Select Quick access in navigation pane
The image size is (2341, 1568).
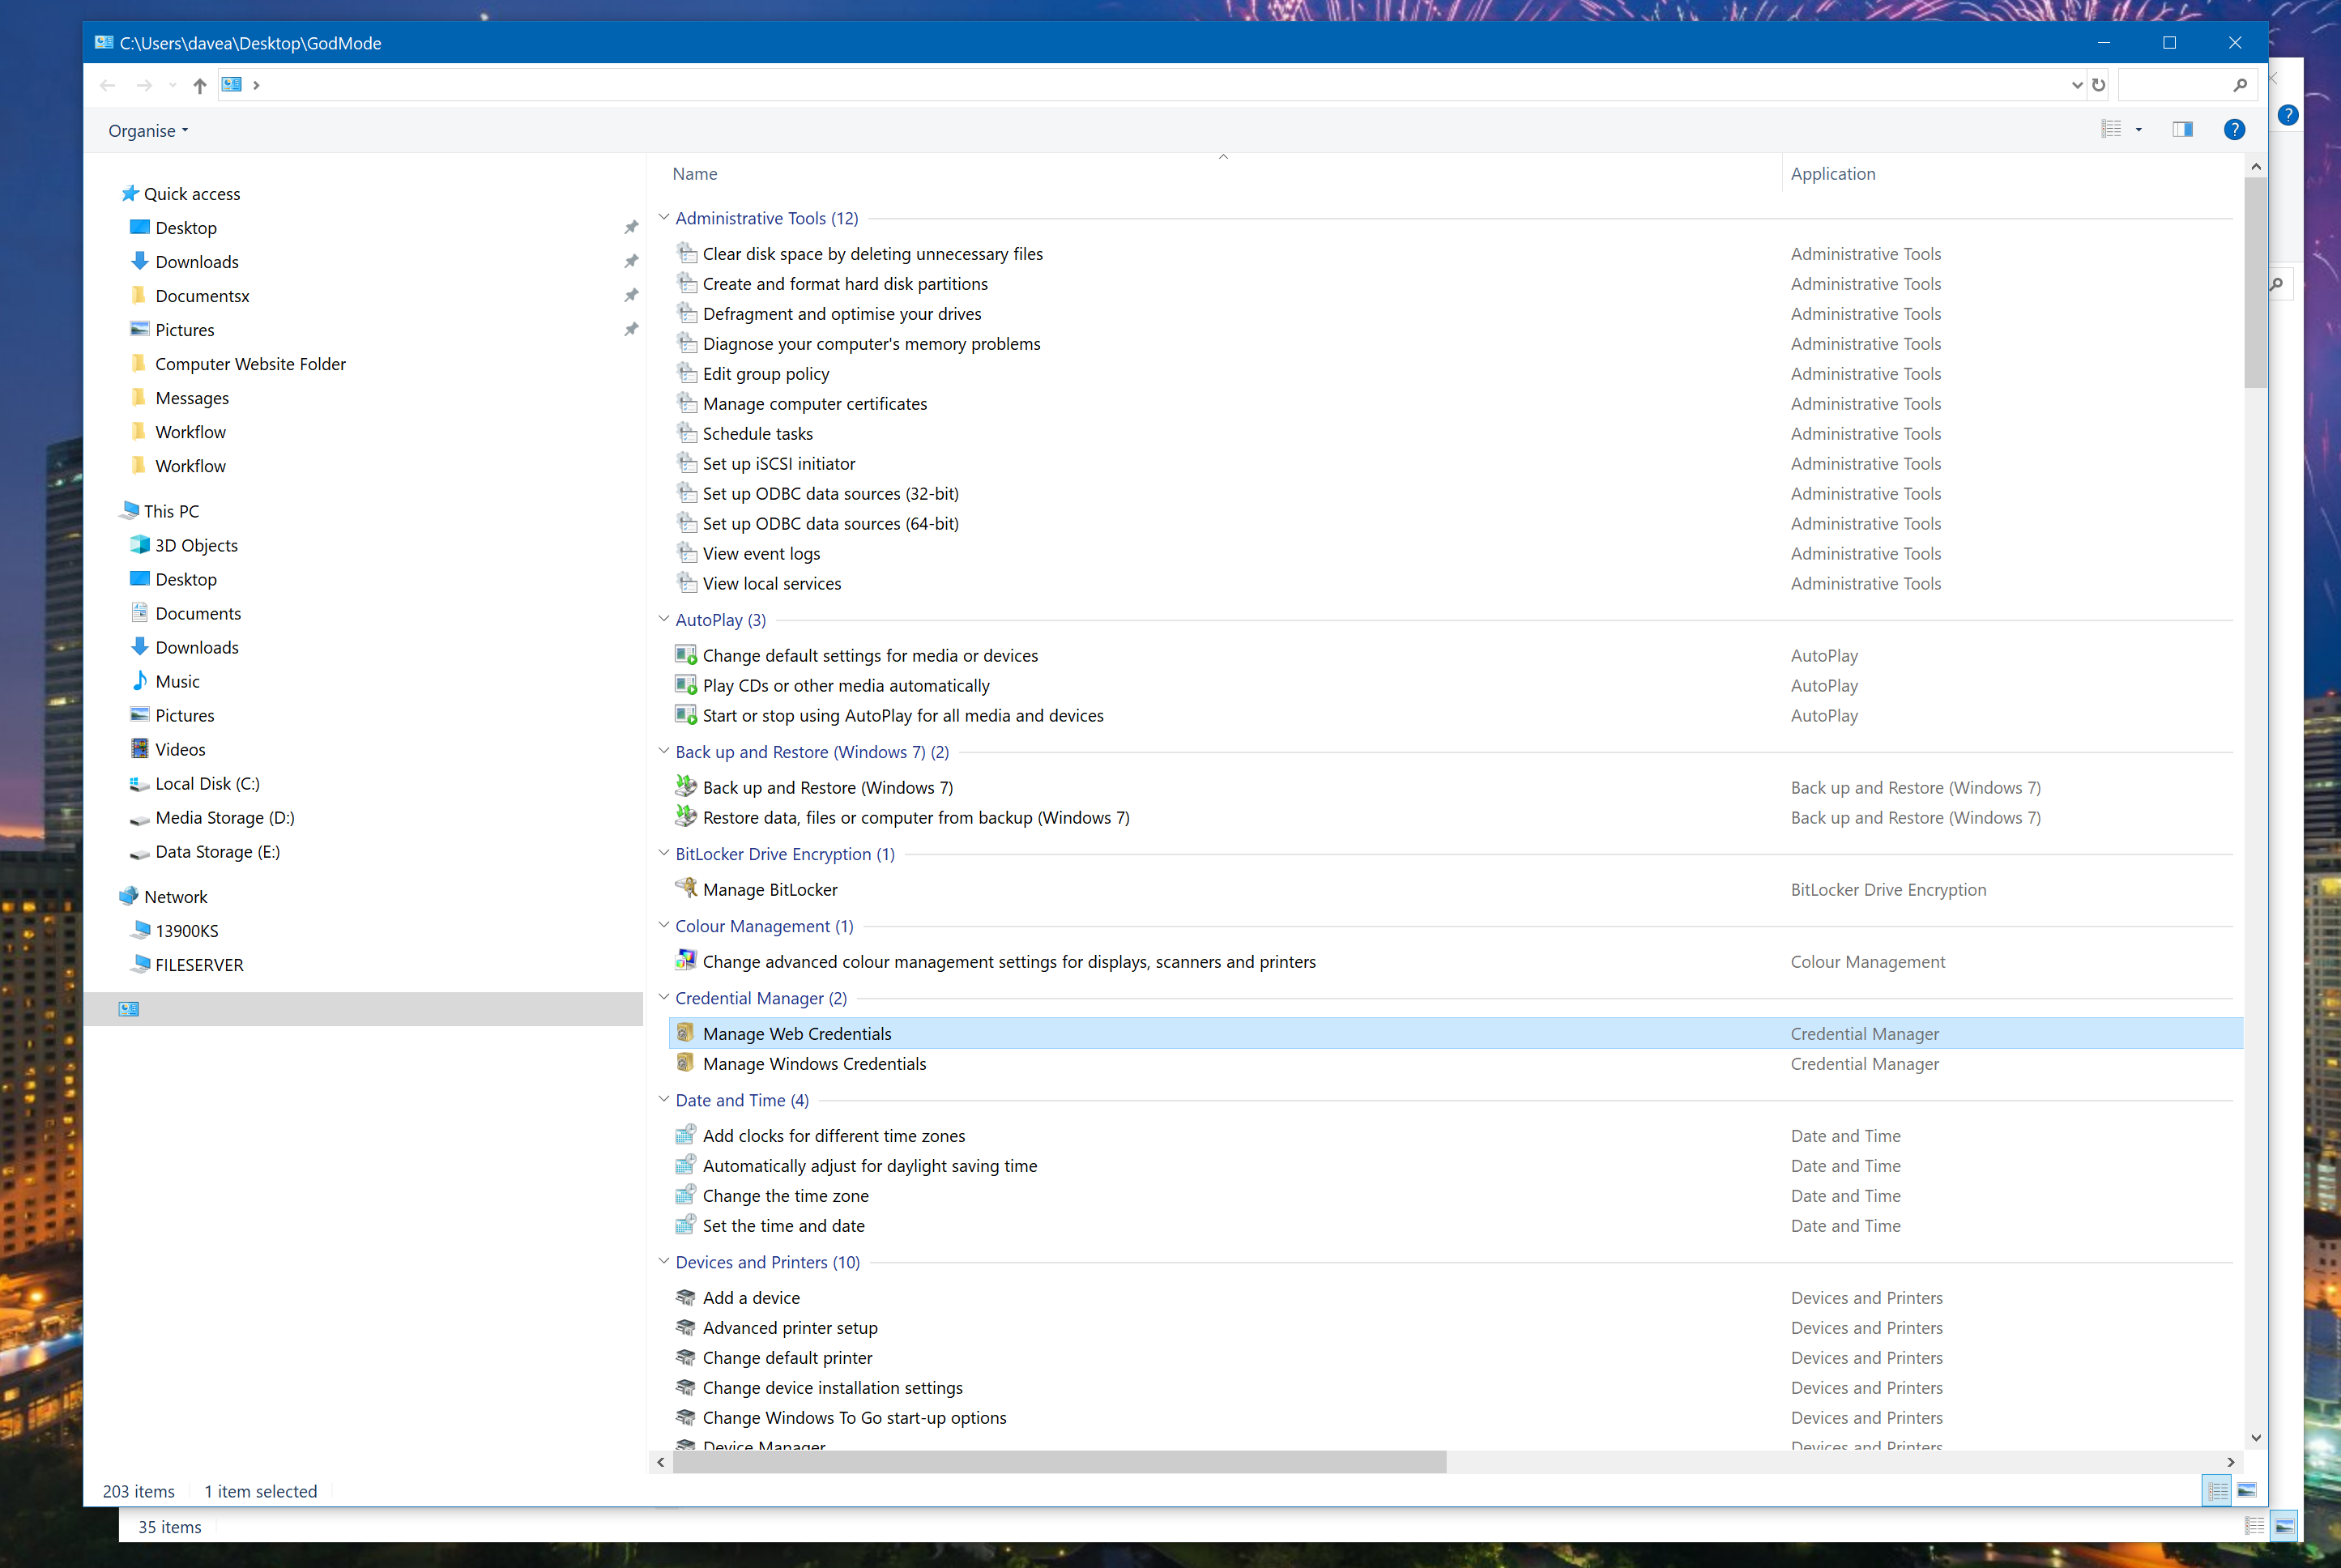point(192,194)
